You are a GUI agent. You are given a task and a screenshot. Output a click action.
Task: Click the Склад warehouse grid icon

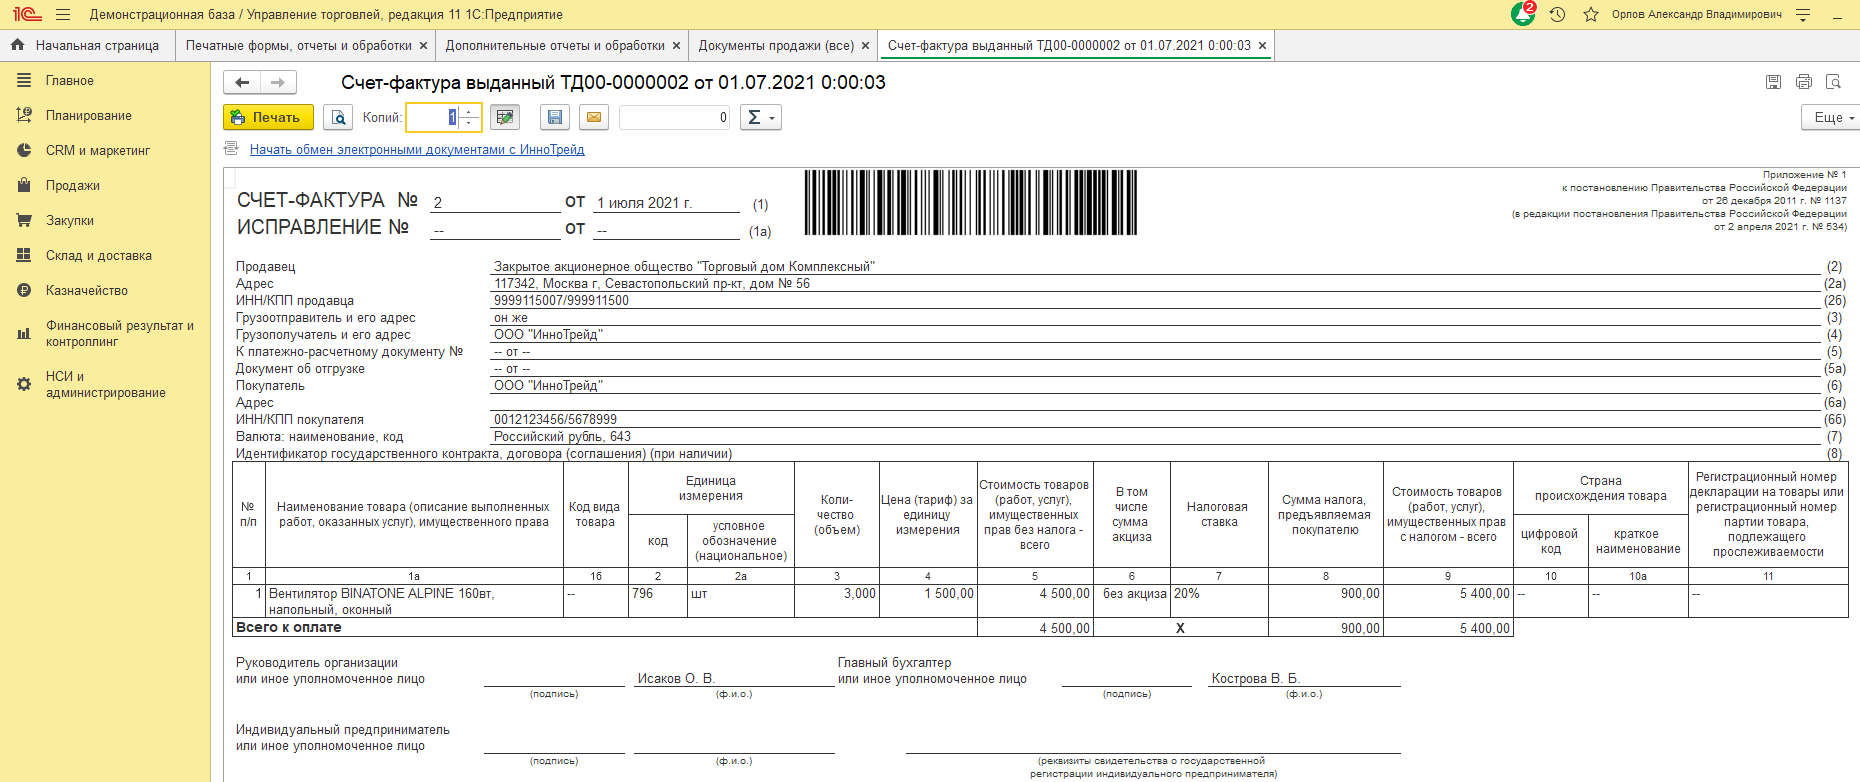pyautogui.click(x=24, y=255)
